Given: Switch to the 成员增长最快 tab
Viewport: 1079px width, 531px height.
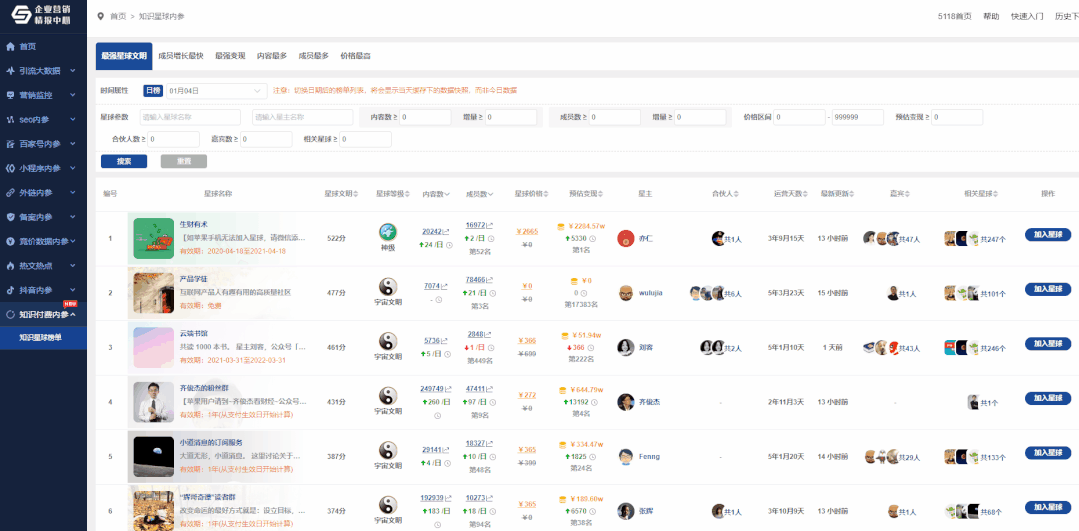Looking at the screenshot, I should (x=180, y=56).
